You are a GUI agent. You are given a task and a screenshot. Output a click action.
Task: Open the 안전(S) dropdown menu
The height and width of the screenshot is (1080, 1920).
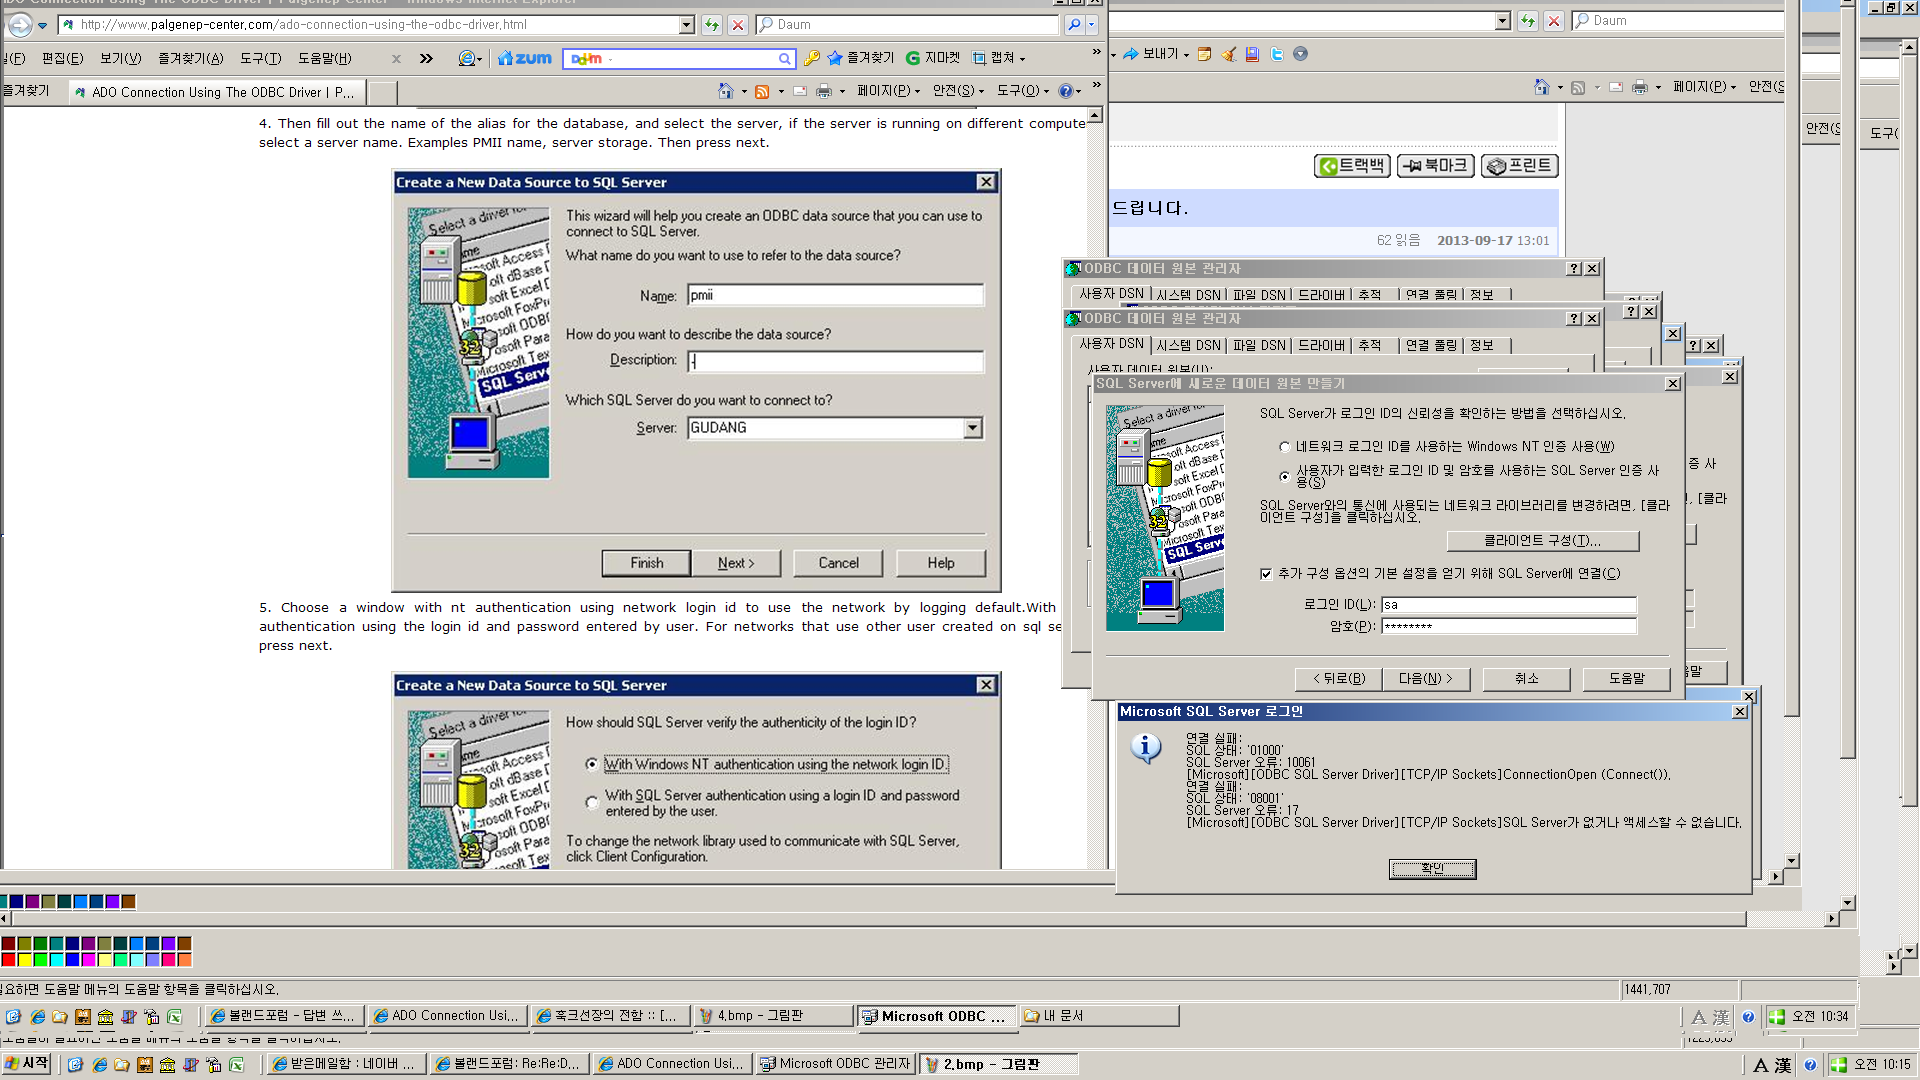coord(958,91)
